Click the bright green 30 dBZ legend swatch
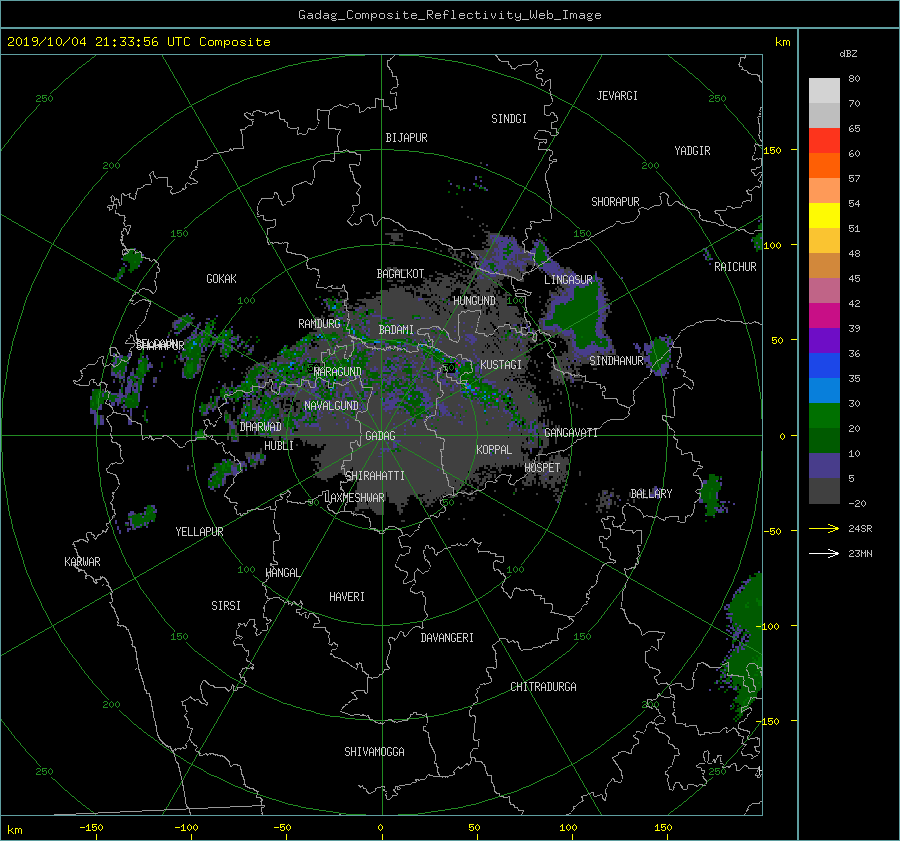 coord(824,415)
